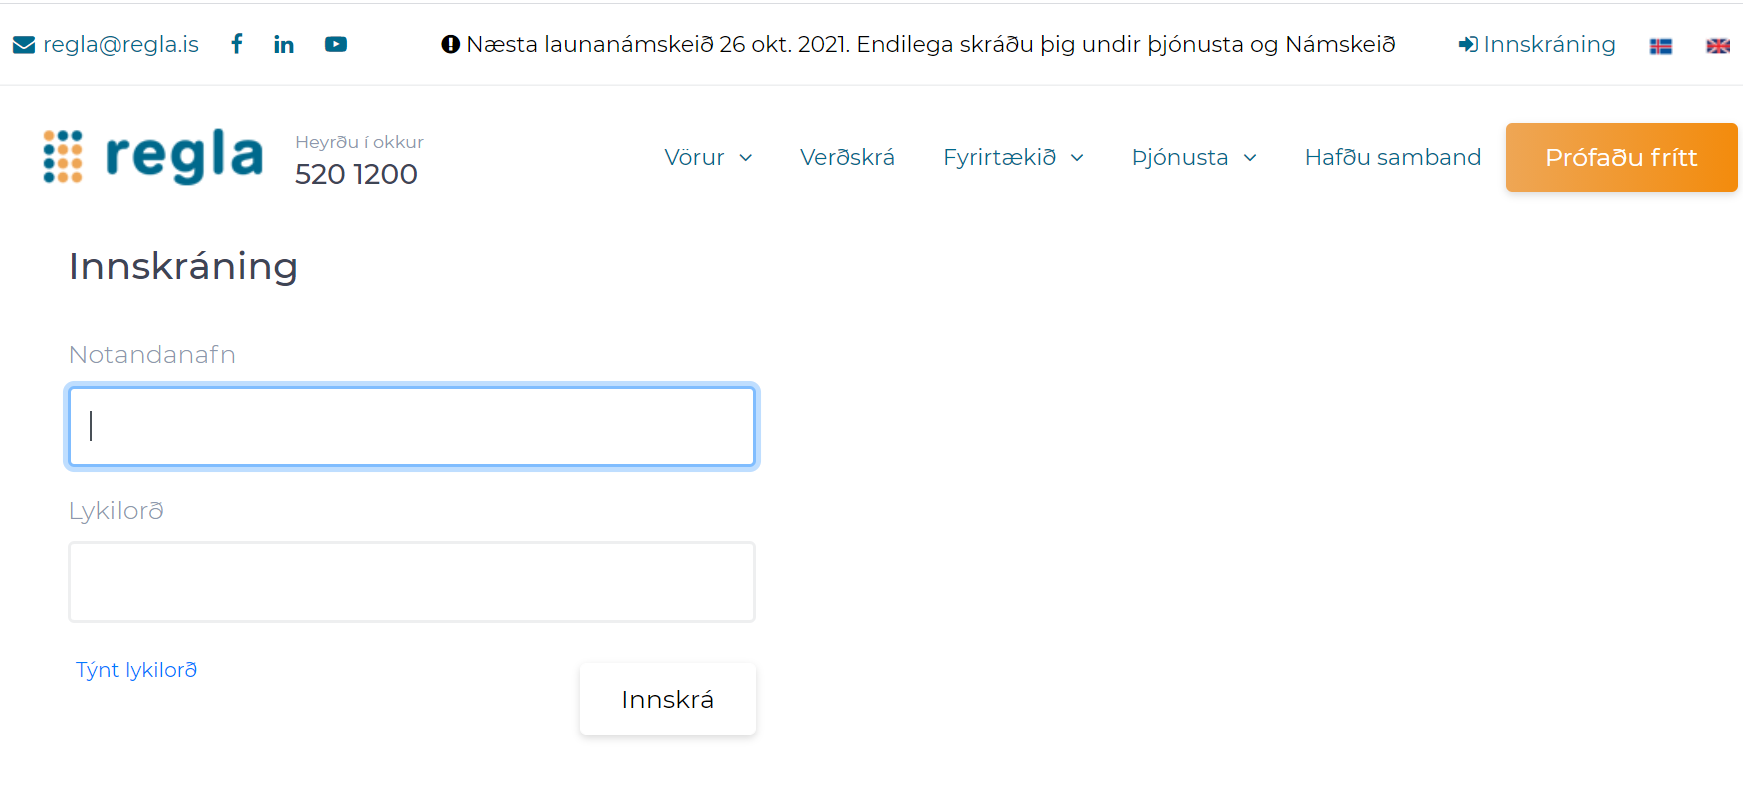Switch language with British flag
Image resolution: width=1743 pixels, height=805 pixels.
pos(1718,46)
